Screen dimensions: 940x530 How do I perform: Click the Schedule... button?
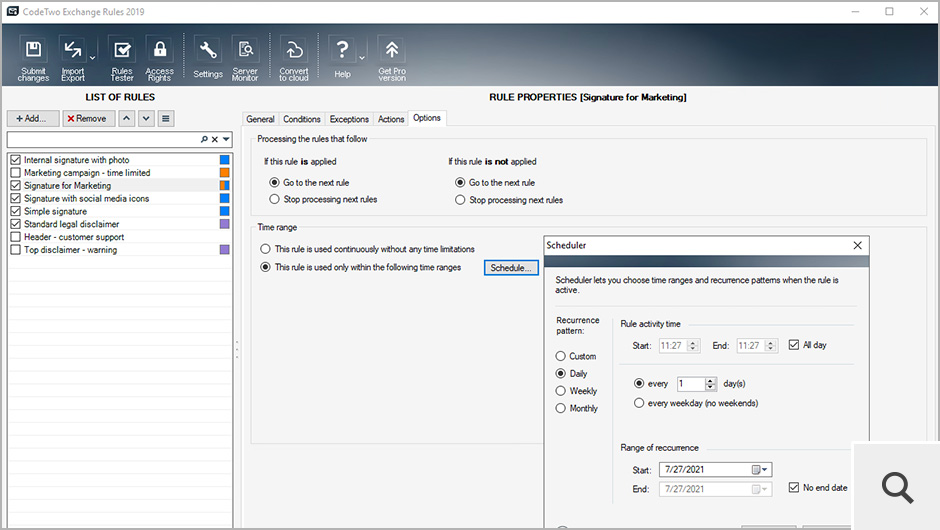click(511, 268)
